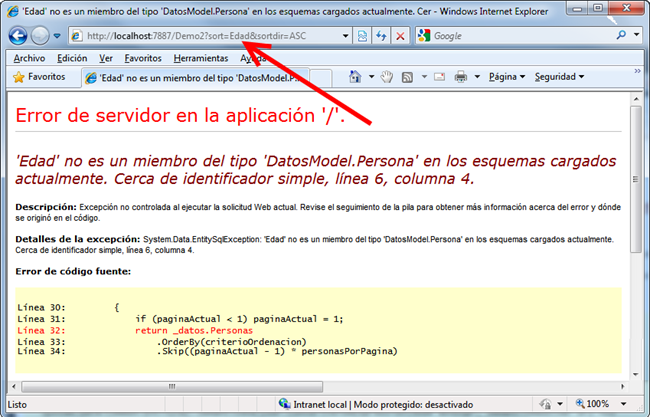
Task: Expand the address bar history dropdown
Action: click(345, 36)
